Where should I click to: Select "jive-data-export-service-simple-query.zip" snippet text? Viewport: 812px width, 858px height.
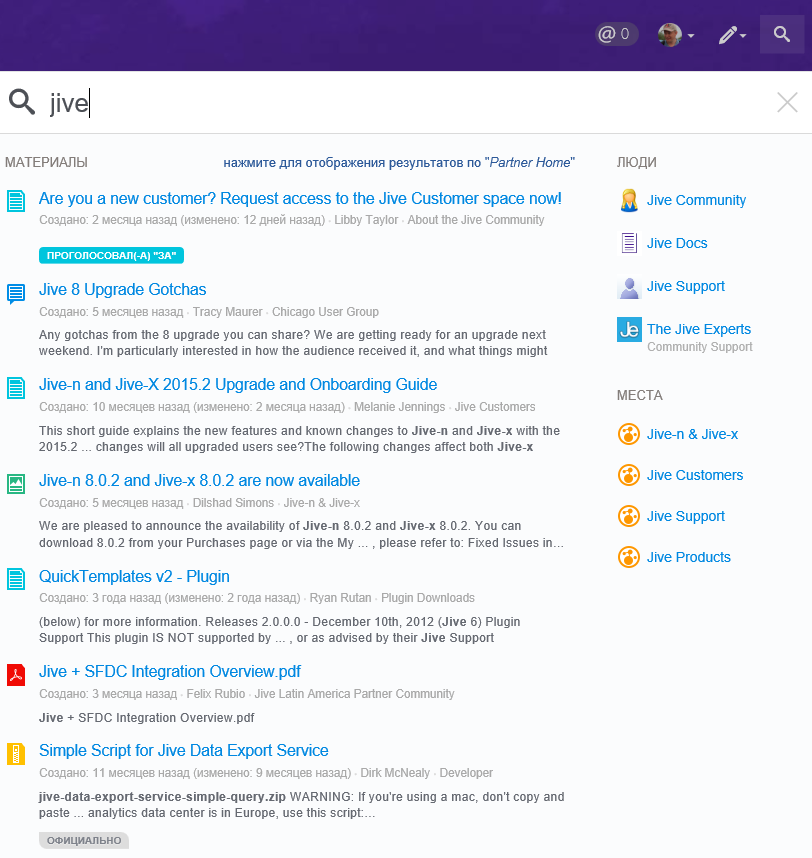(163, 797)
